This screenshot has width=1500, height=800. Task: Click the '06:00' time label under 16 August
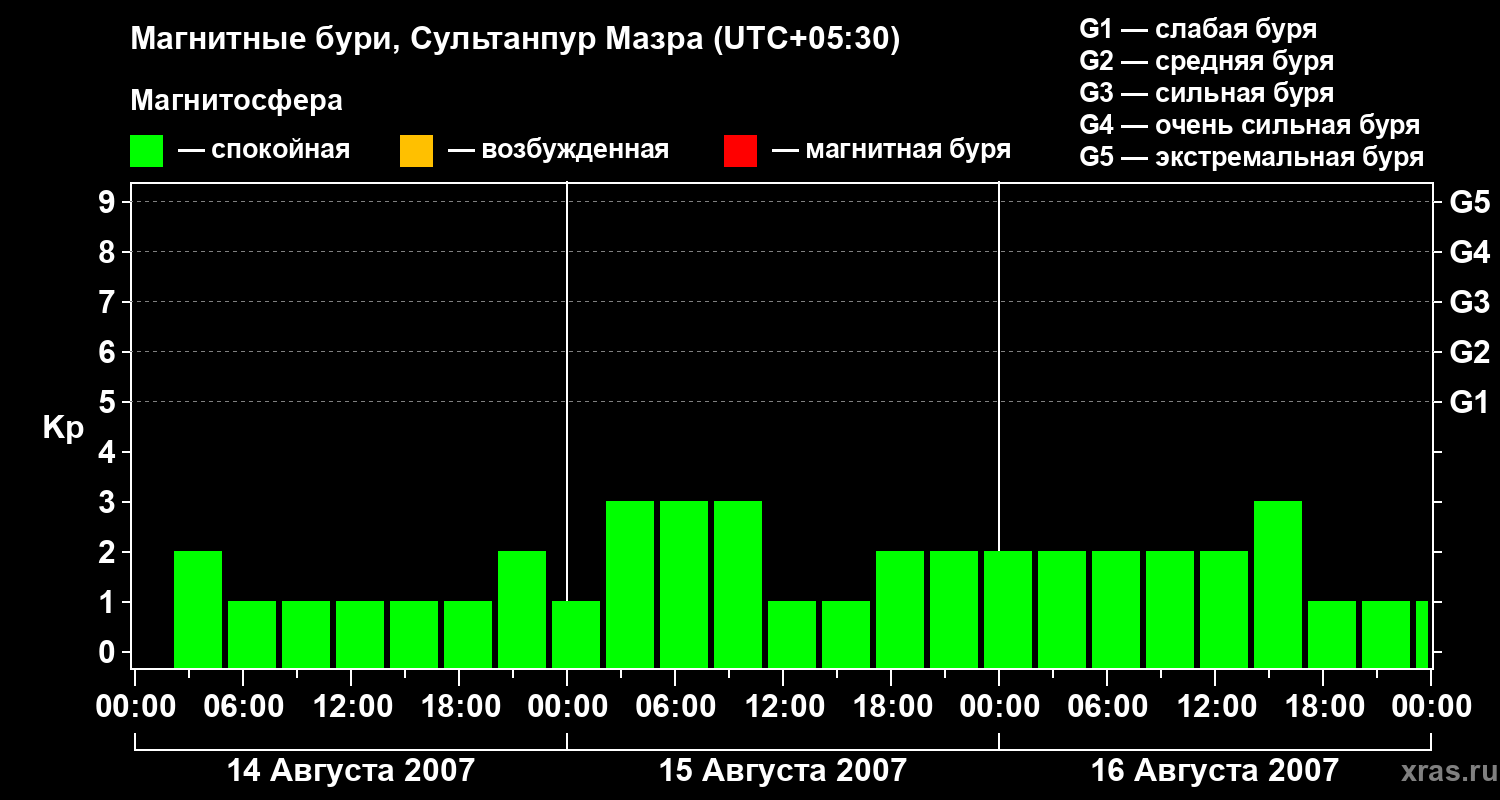[1107, 707]
